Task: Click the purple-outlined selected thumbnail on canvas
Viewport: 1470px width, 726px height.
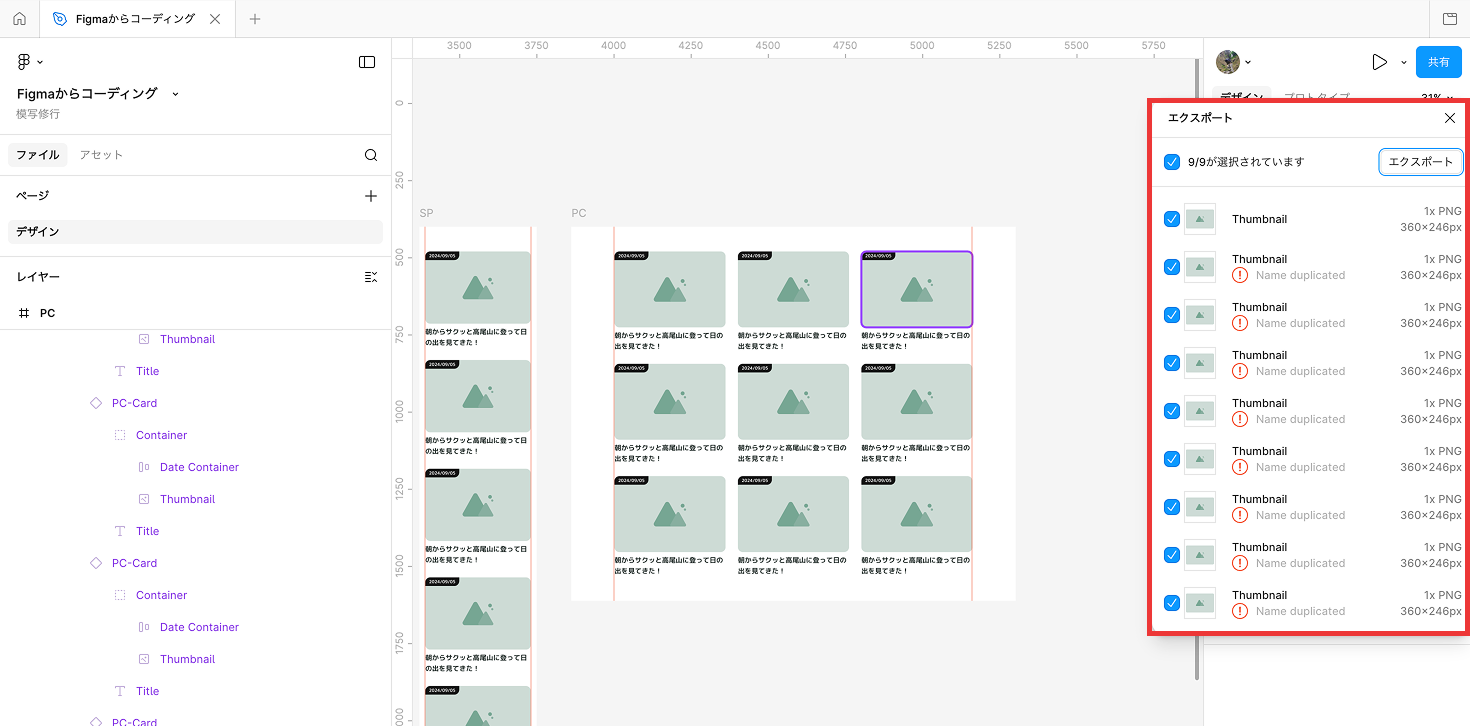Action: click(916, 289)
